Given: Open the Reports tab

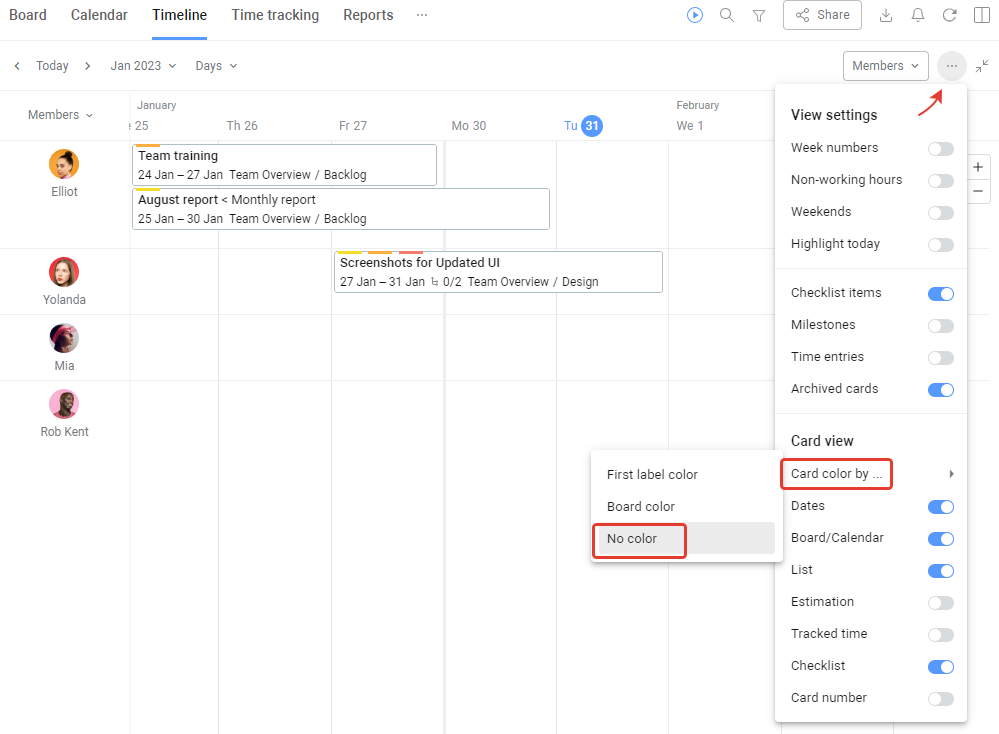Looking at the screenshot, I should [368, 15].
